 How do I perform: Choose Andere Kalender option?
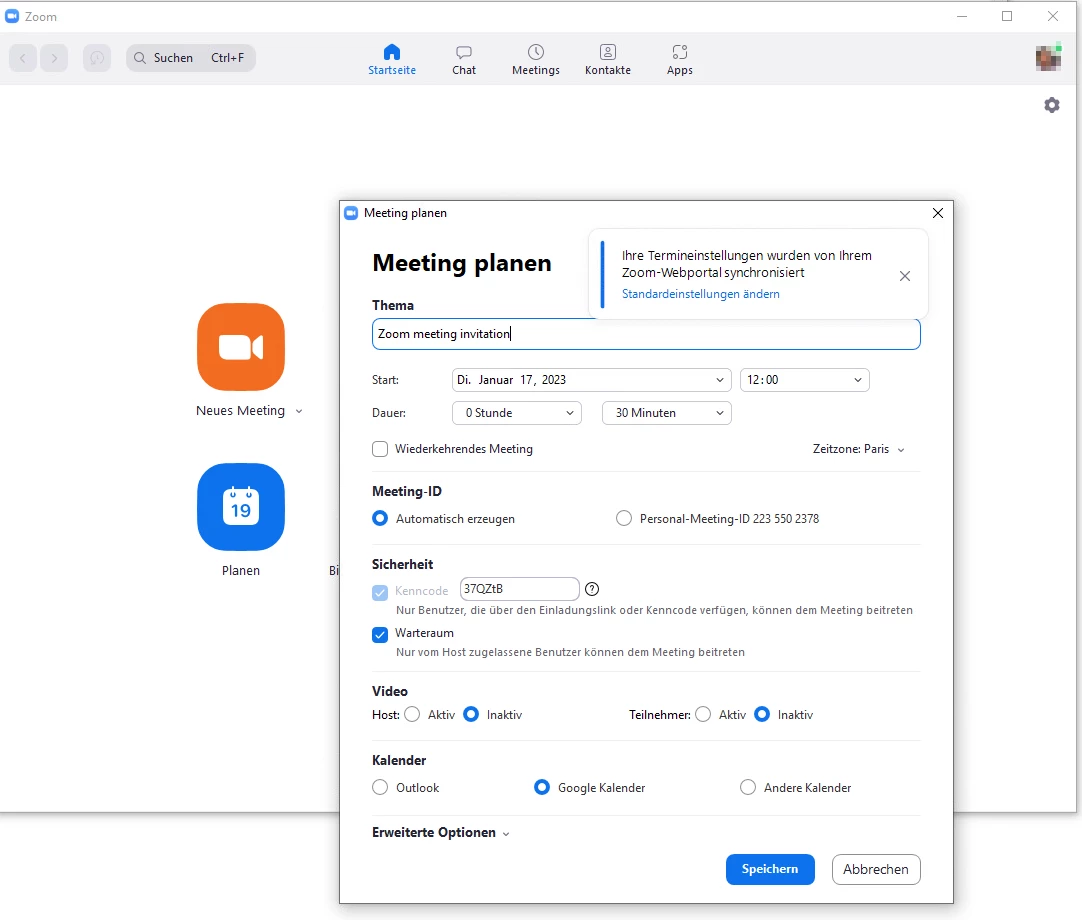coord(748,787)
